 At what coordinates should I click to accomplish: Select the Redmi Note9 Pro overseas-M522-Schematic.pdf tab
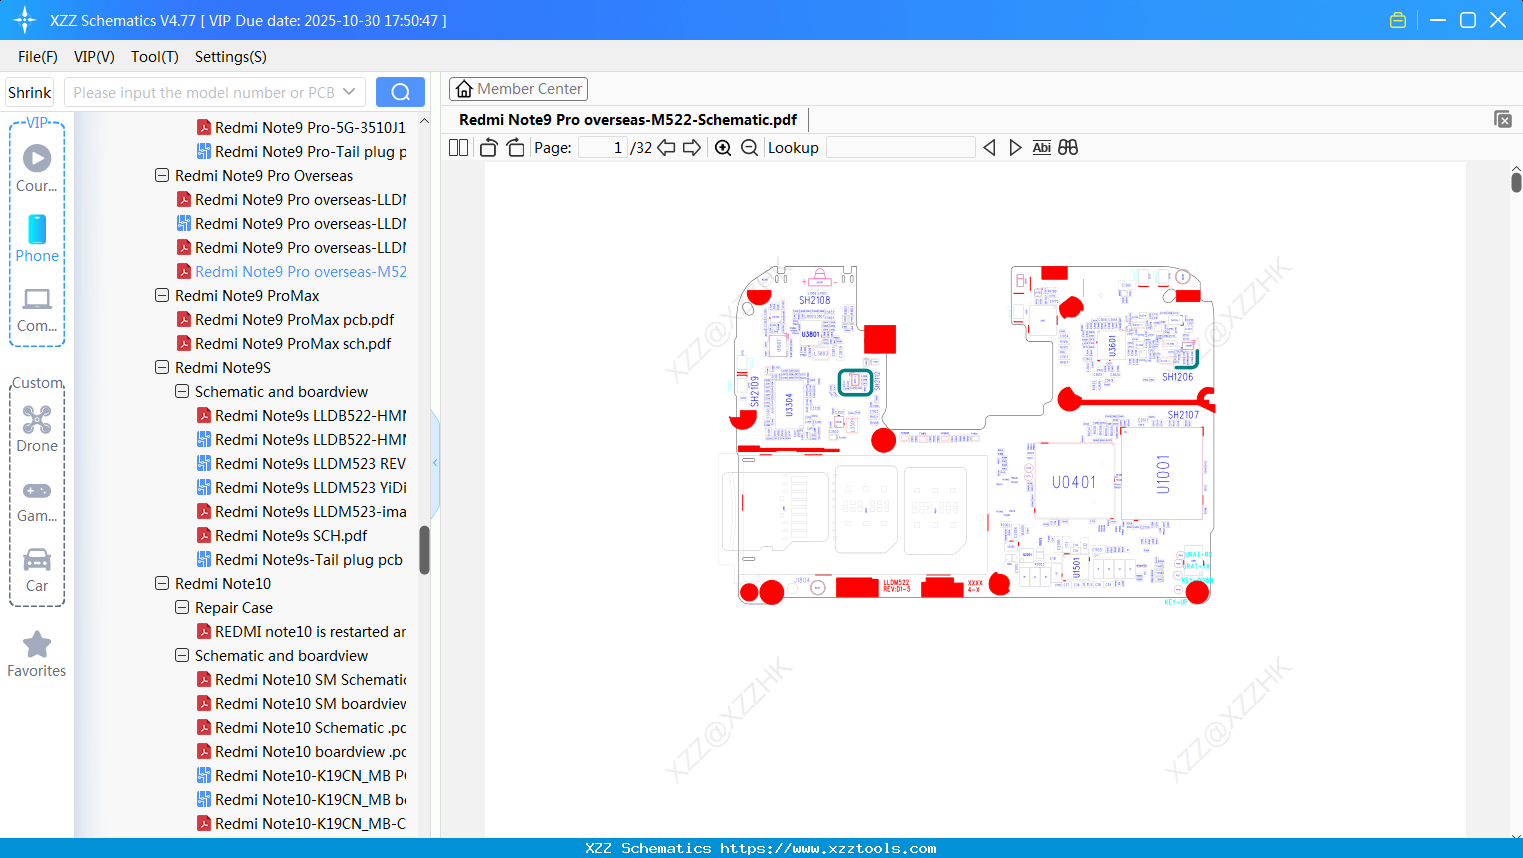pyautogui.click(x=628, y=120)
